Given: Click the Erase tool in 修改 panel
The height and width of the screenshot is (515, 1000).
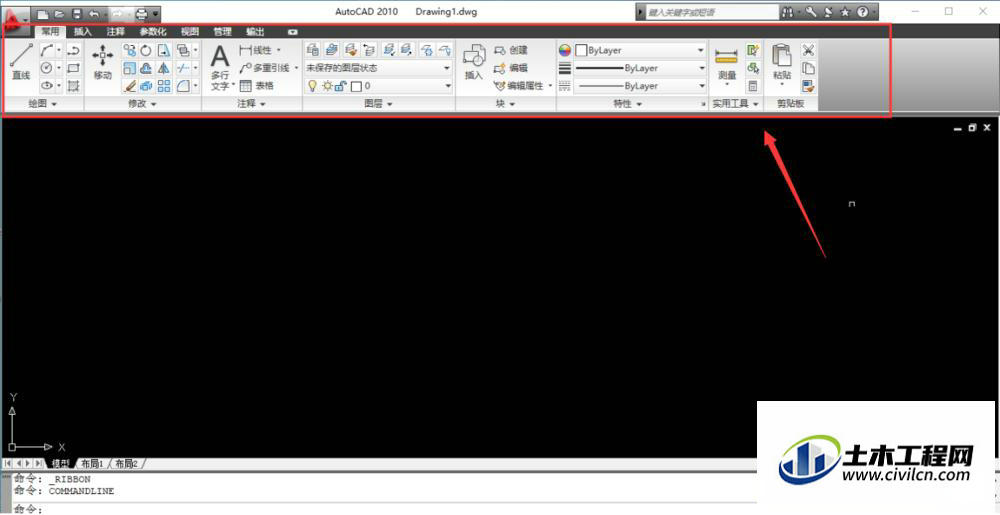Looking at the screenshot, I should pos(129,85).
